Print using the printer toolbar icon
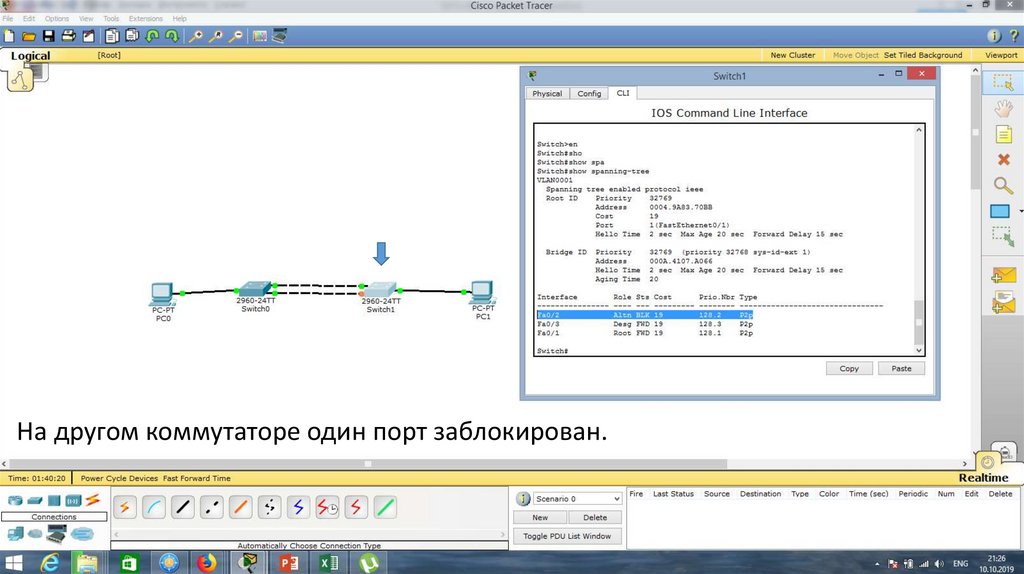 69,37
